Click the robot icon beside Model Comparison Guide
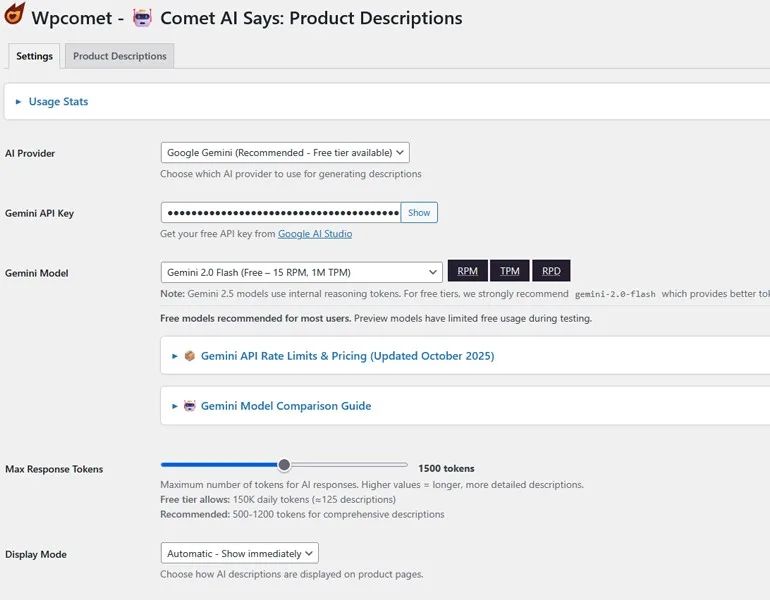The height and width of the screenshot is (600, 770). coord(189,406)
